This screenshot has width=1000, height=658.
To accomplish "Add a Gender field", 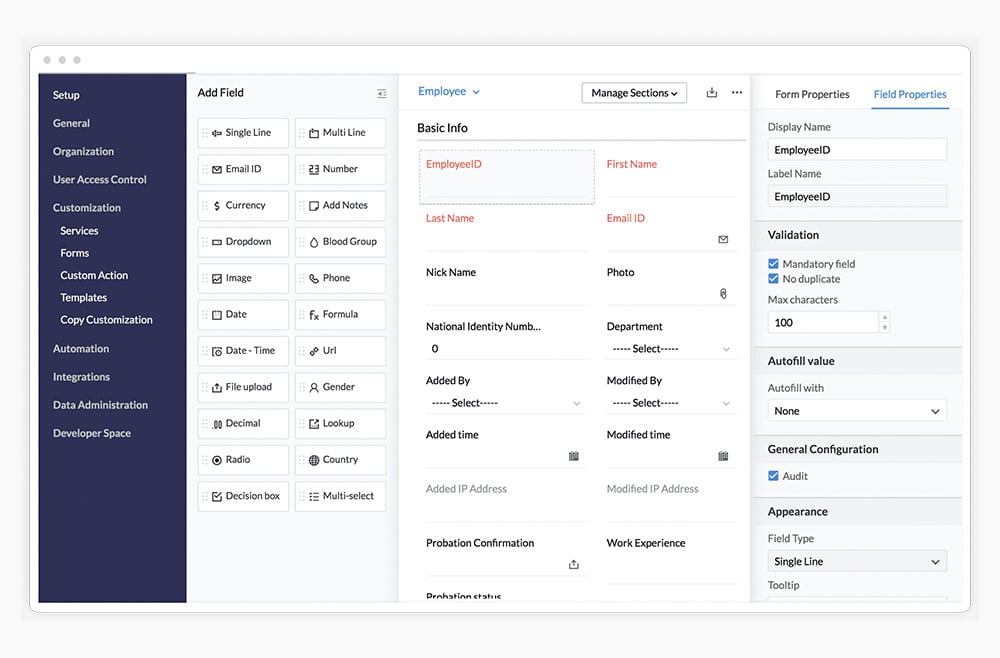I will point(341,387).
